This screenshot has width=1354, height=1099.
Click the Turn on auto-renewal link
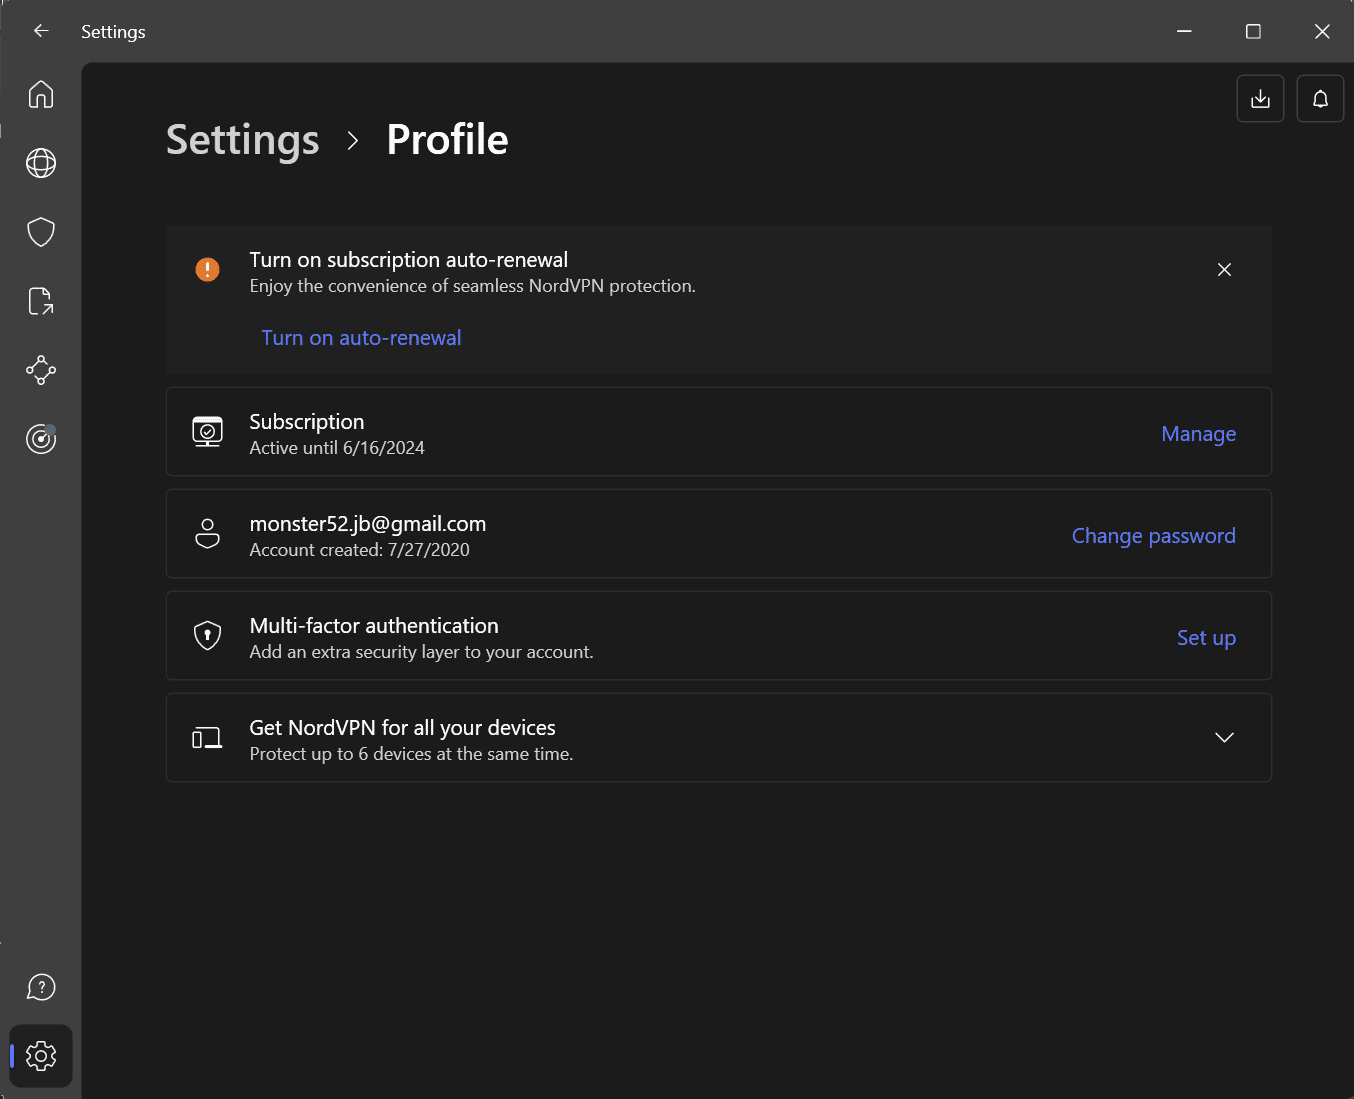[361, 338]
